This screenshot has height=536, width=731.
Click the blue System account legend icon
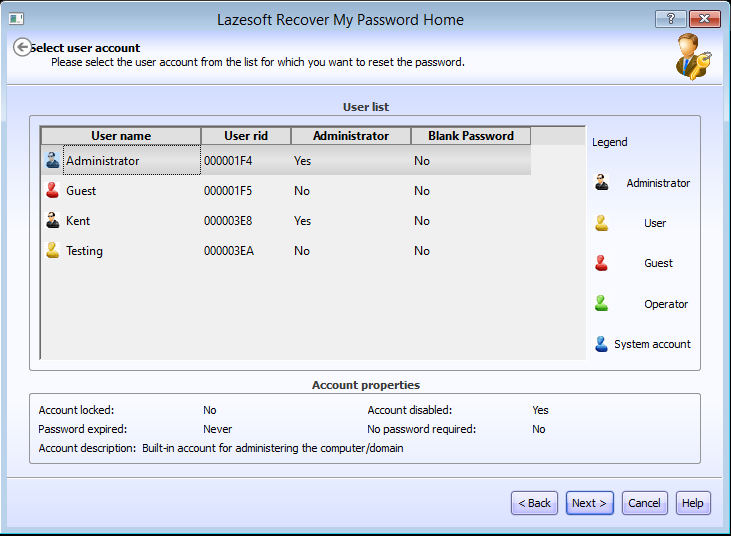[601, 344]
